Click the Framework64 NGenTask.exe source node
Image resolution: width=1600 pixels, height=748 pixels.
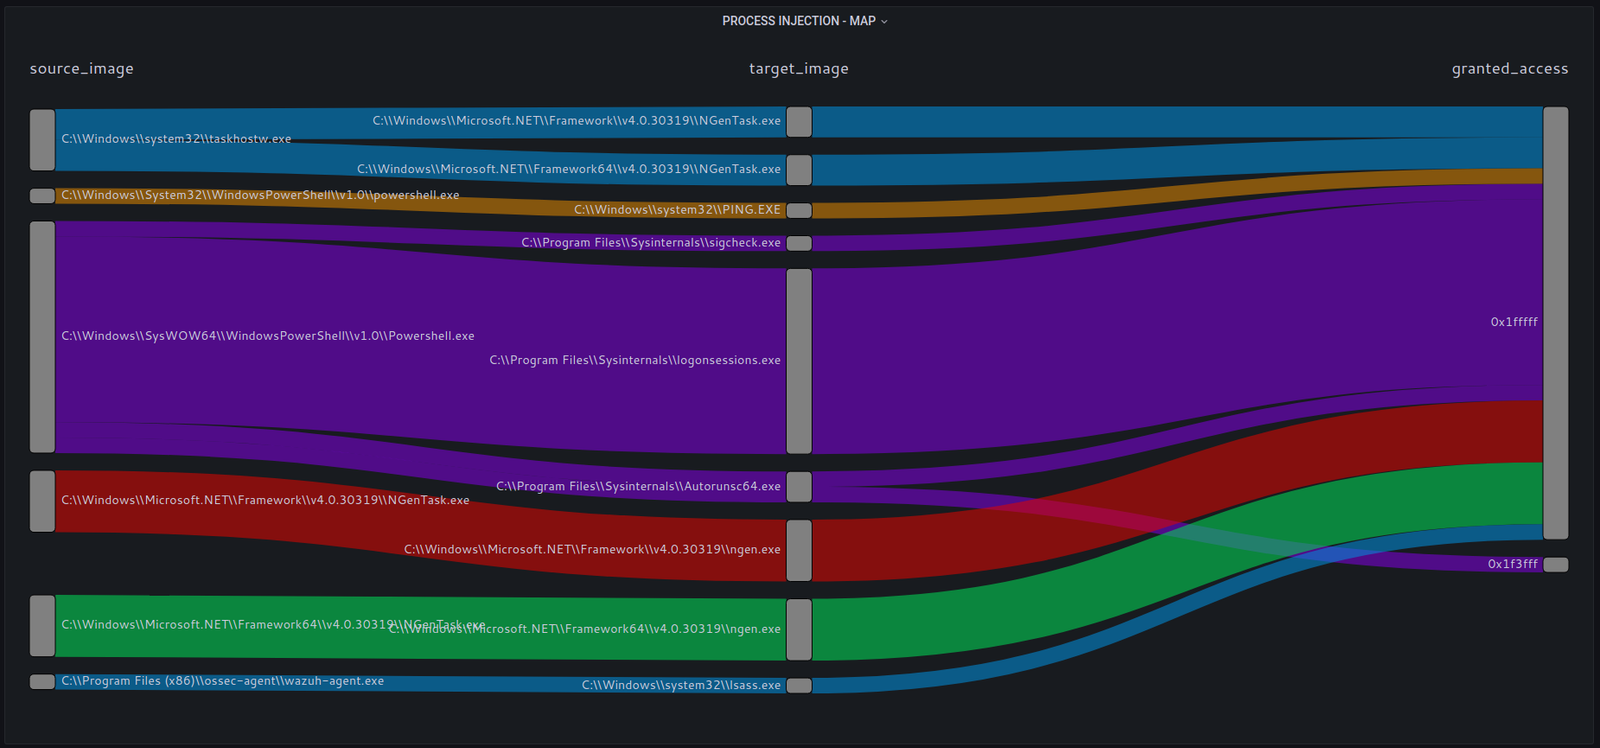point(42,626)
